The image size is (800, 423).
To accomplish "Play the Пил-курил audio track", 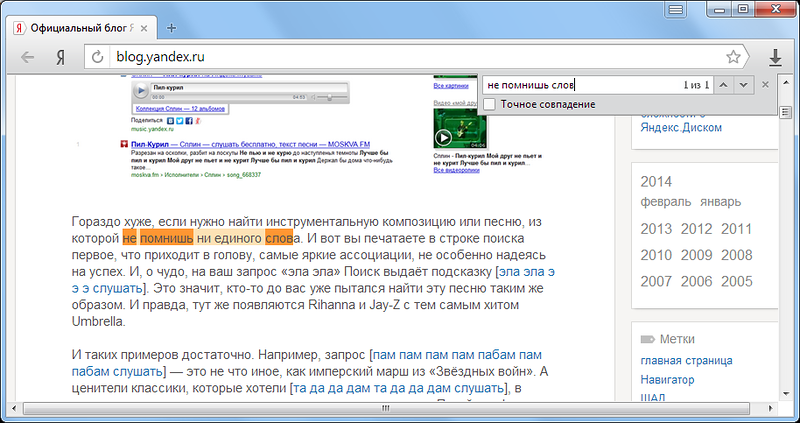I will pos(140,91).
